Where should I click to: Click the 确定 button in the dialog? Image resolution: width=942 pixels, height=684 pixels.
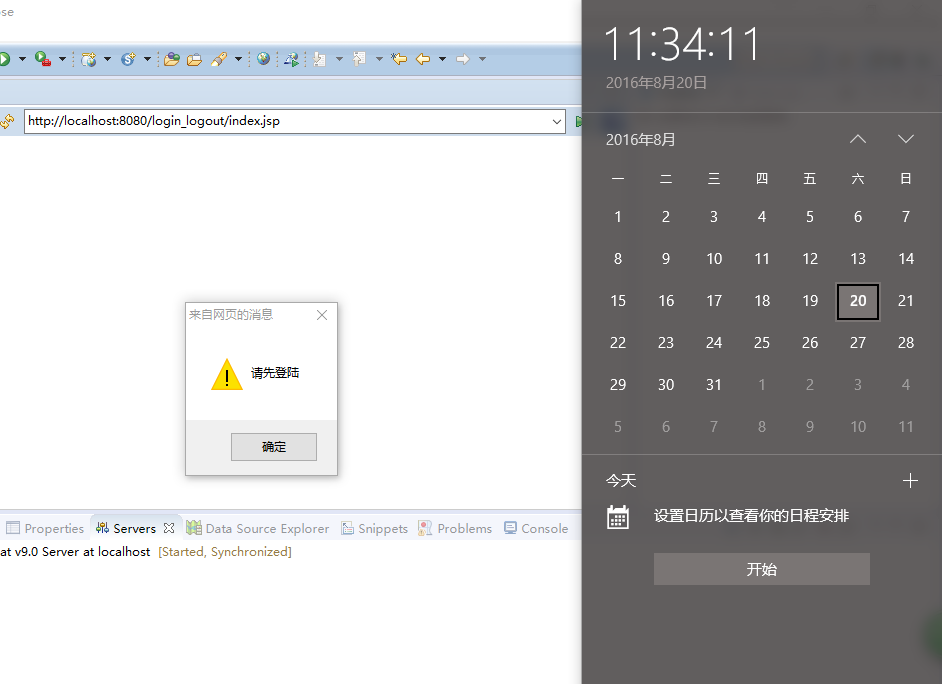(x=274, y=447)
